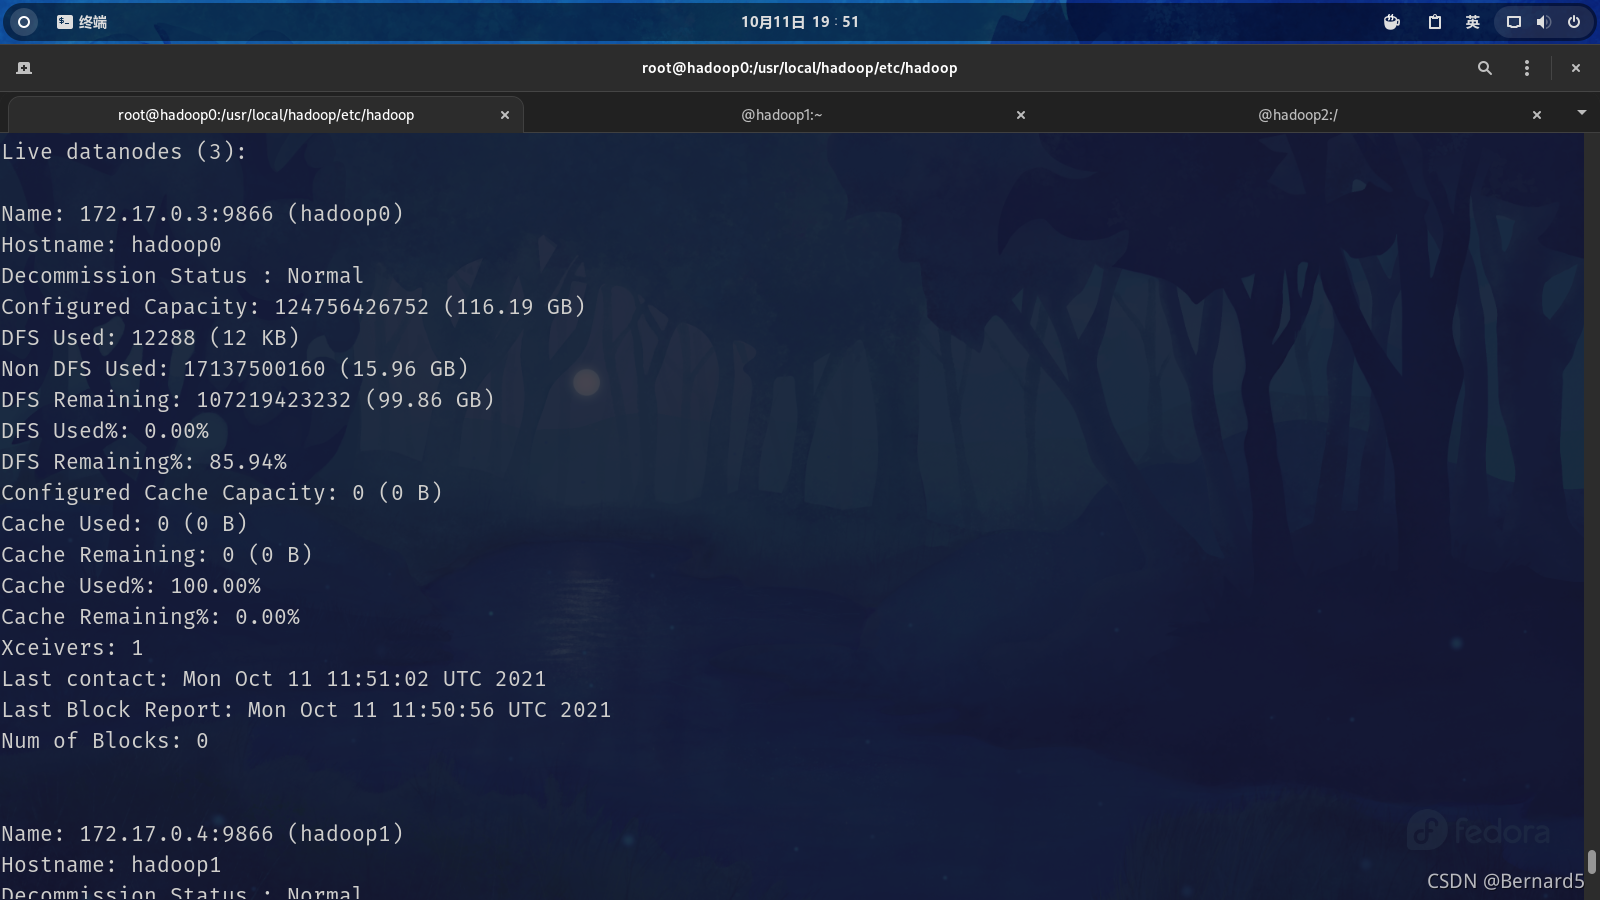Click the 'Xceivers: 1' line
The width and height of the screenshot is (1600, 900).
point(72,648)
